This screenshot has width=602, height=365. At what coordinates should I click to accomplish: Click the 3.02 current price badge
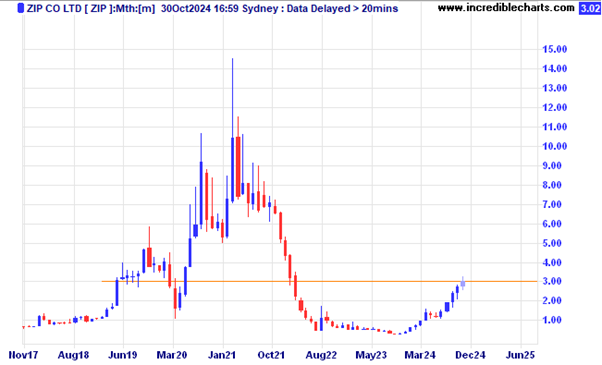(x=589, y=8)
